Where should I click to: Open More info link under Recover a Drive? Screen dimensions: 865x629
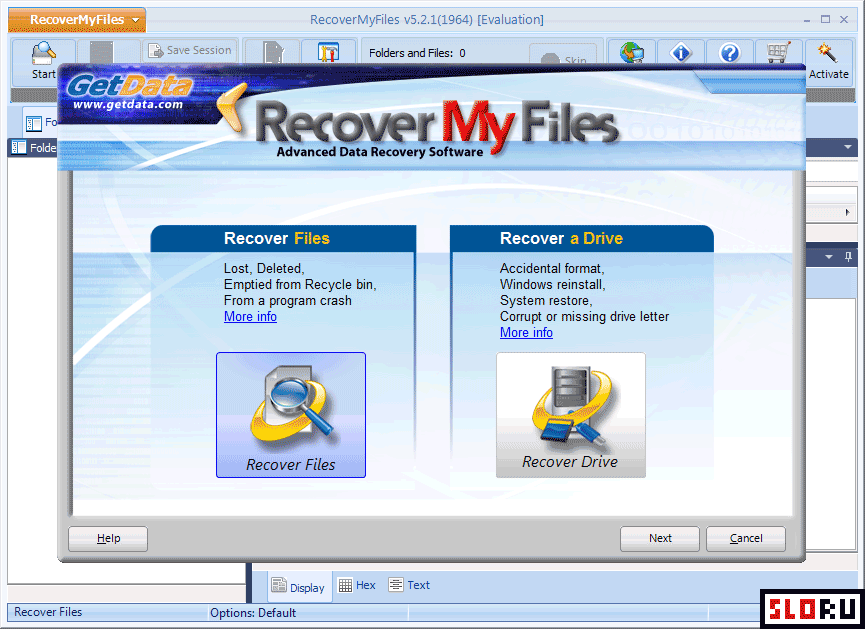point(526,333)
